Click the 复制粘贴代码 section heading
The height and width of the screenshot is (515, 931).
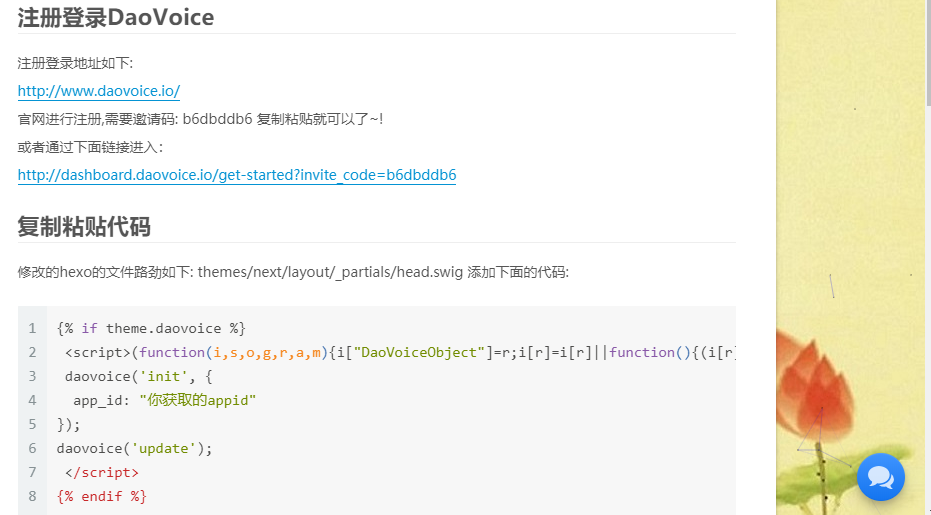pyautogui.click(x=84, y=227)
